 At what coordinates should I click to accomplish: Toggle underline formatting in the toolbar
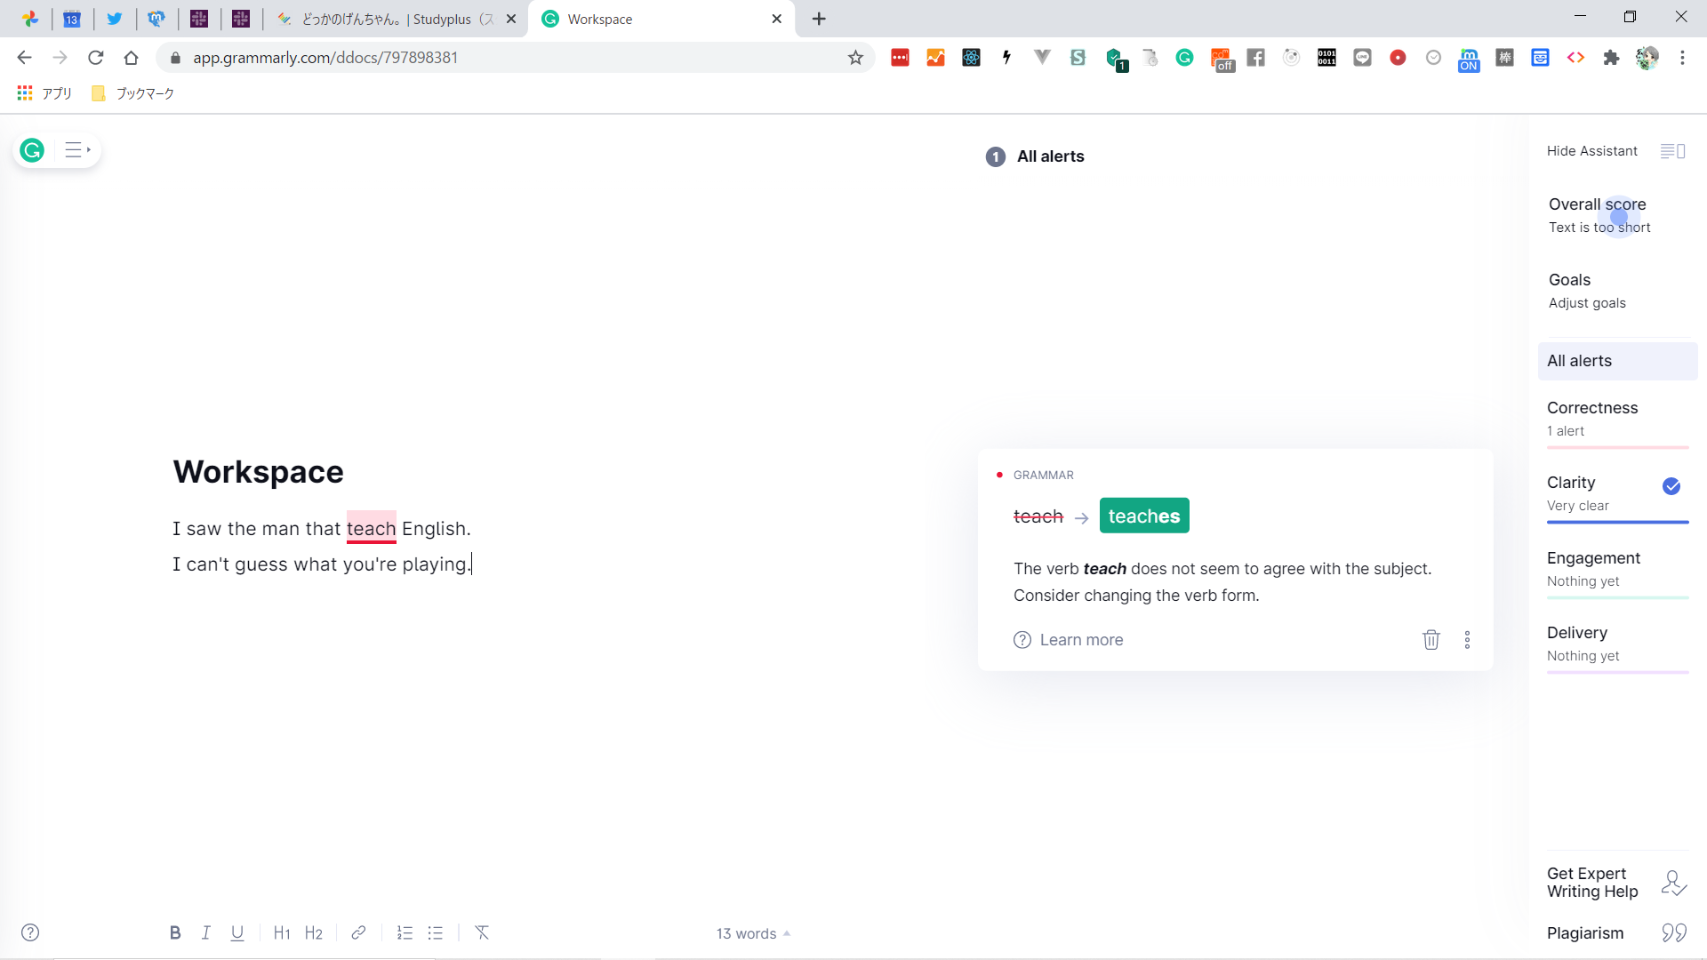point(237,933)
